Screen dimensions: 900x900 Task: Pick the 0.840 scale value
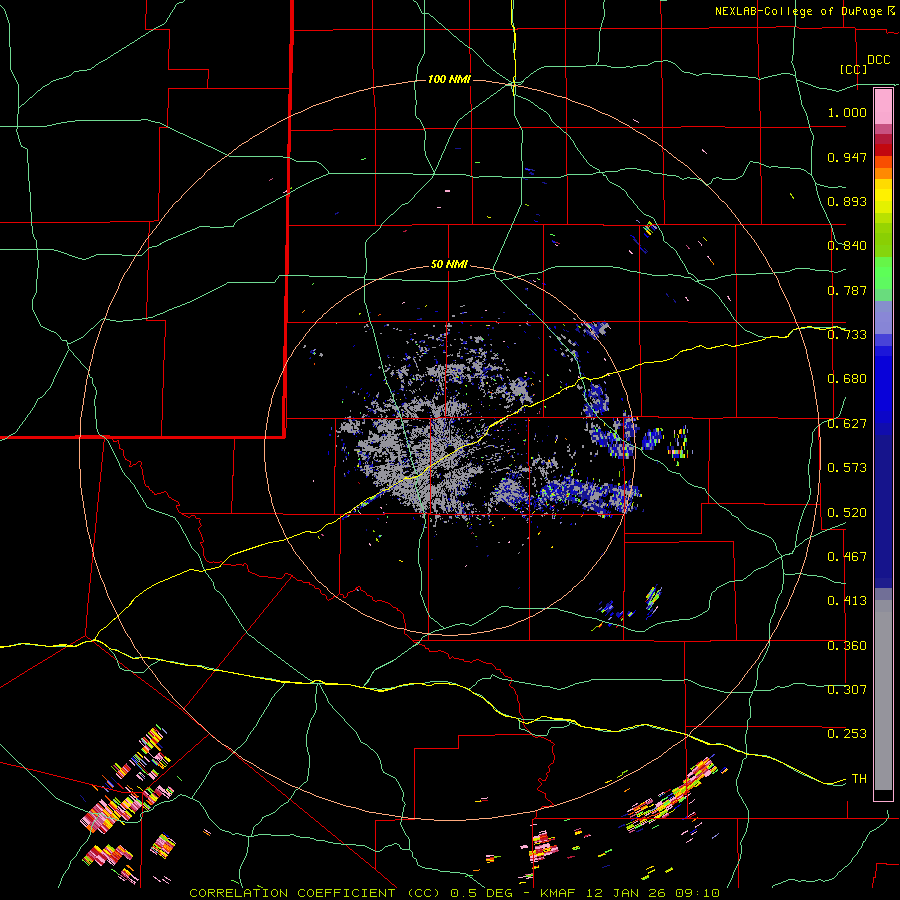coord(847,246)
